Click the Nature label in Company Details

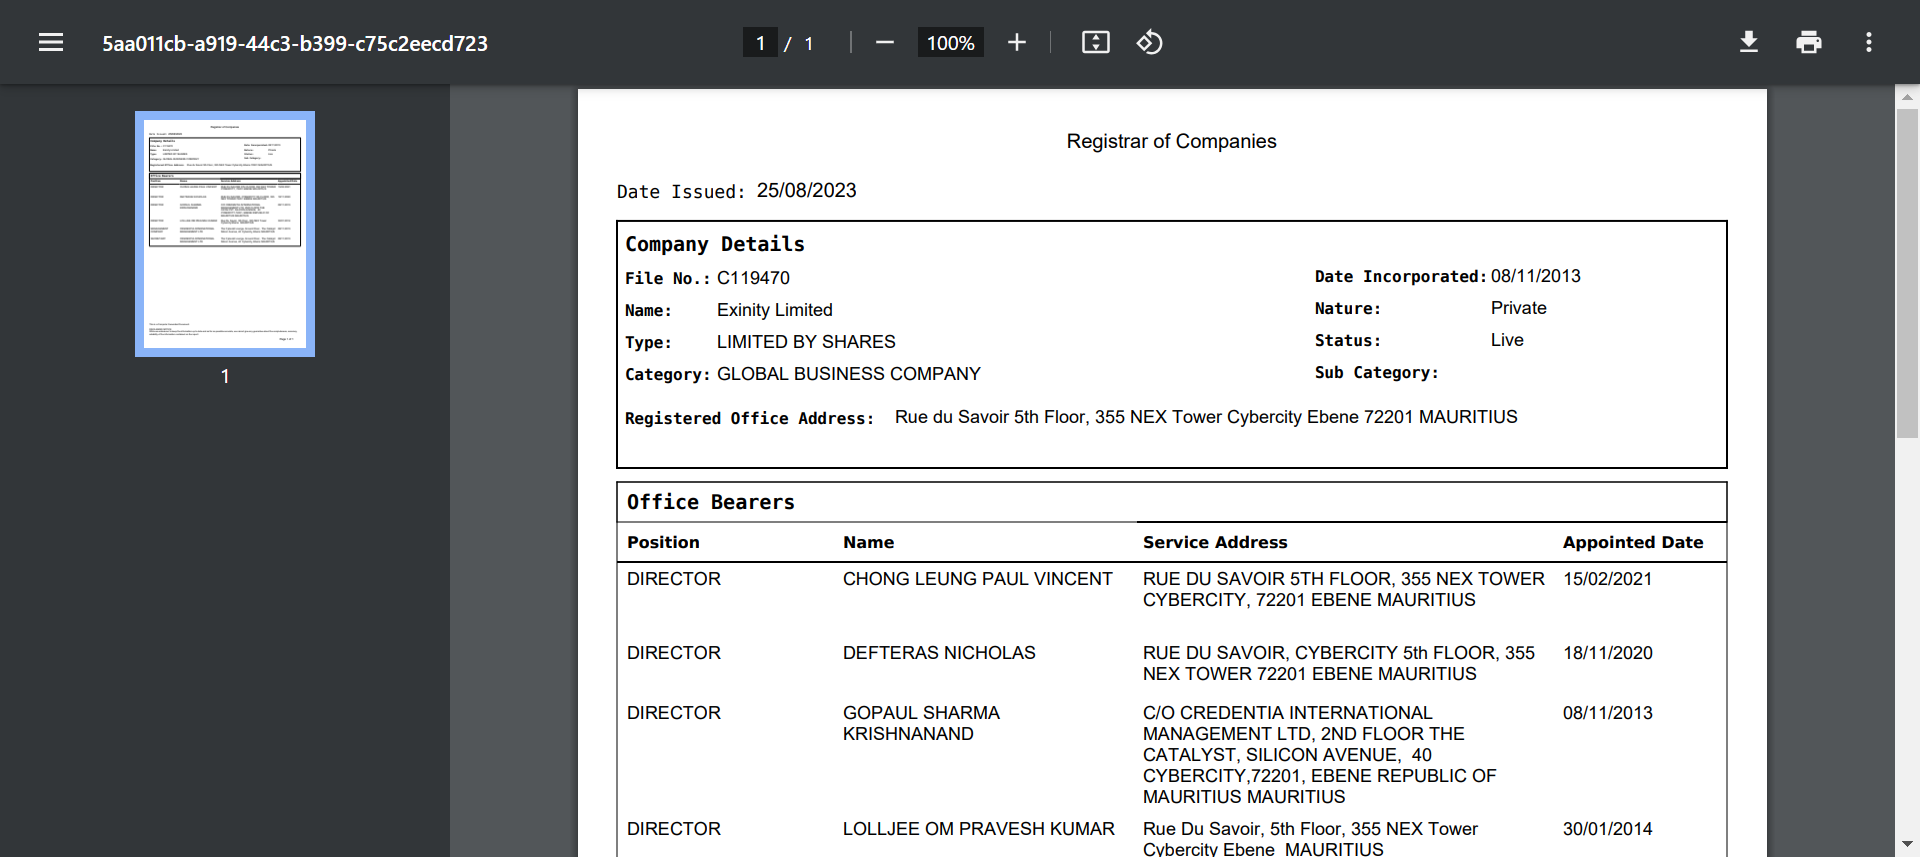(x=1347, y=308)
